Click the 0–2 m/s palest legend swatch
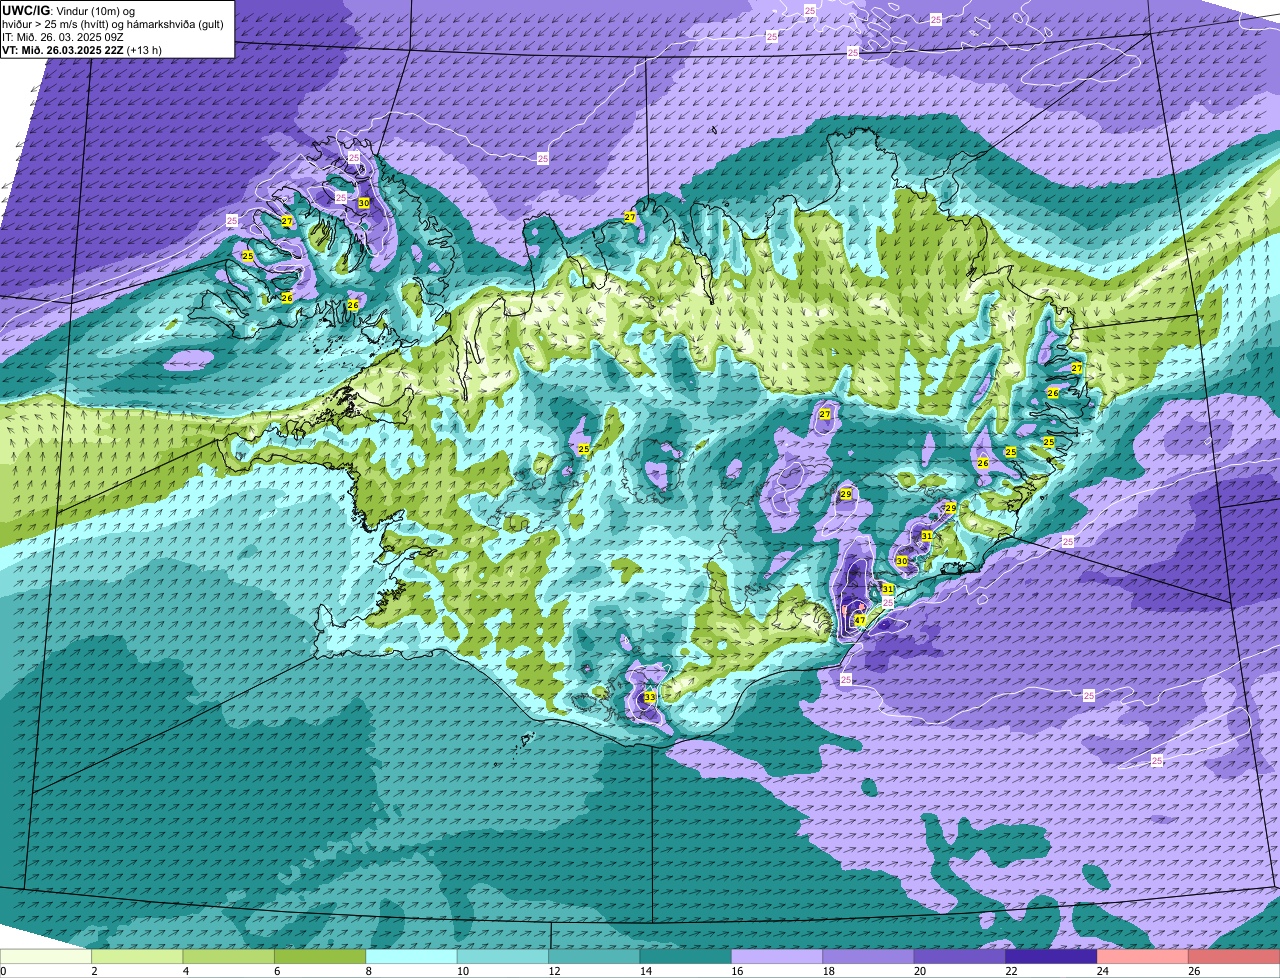 pos(46,957)
